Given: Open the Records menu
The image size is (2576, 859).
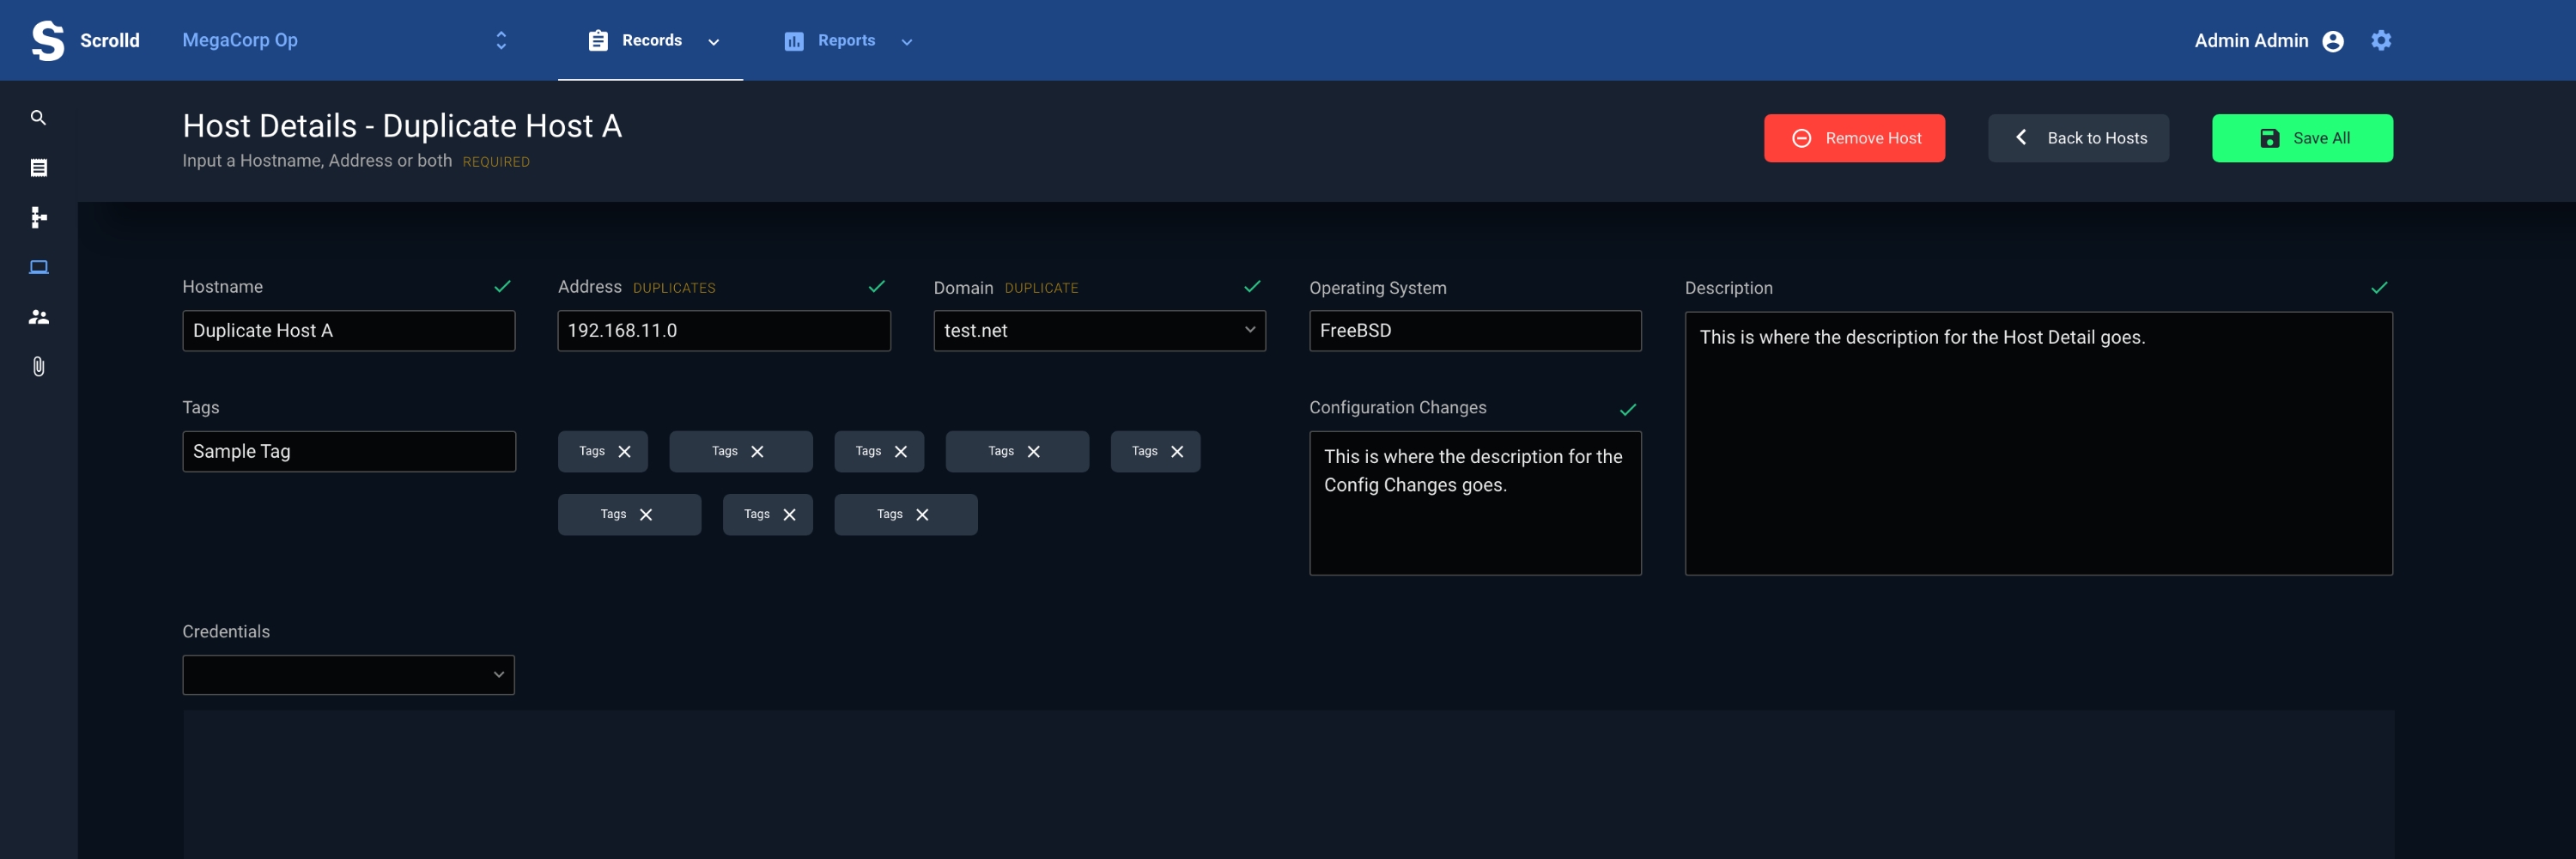Looking at the screenshot, I should click(651, 40).
